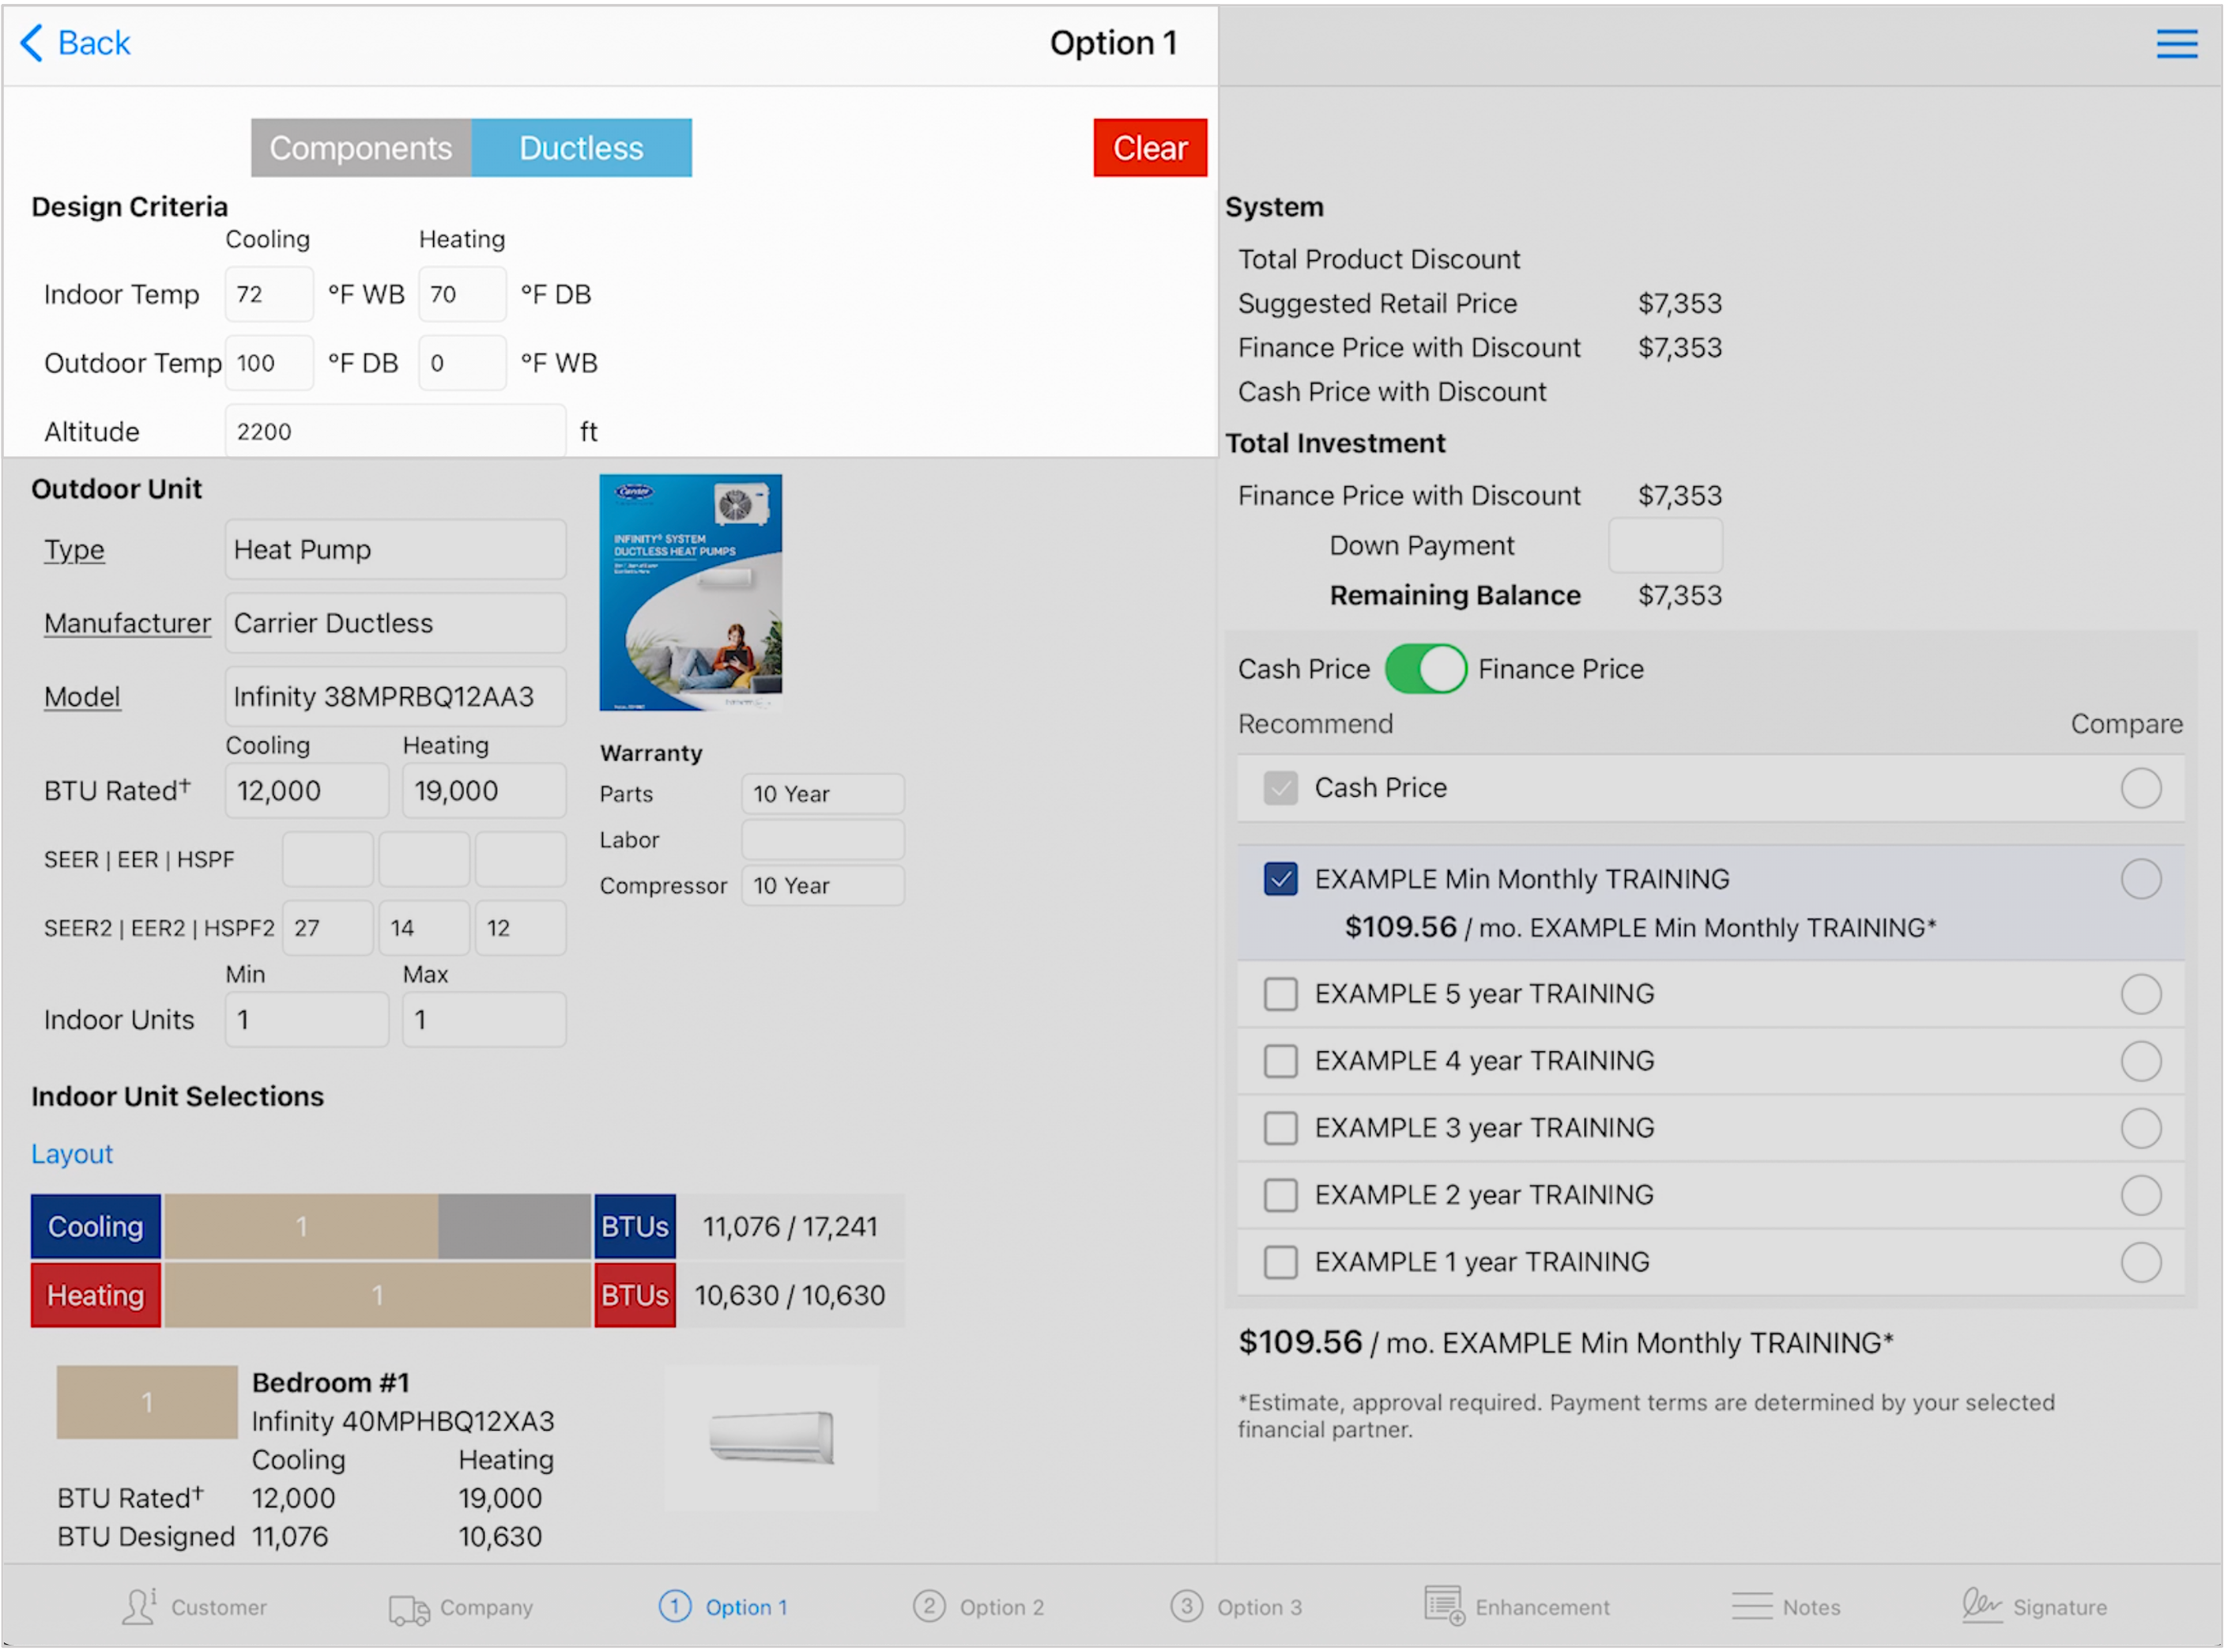2224x1652 pixels.
Task: Open the Enhancement list icon
Action: 1443,1605
